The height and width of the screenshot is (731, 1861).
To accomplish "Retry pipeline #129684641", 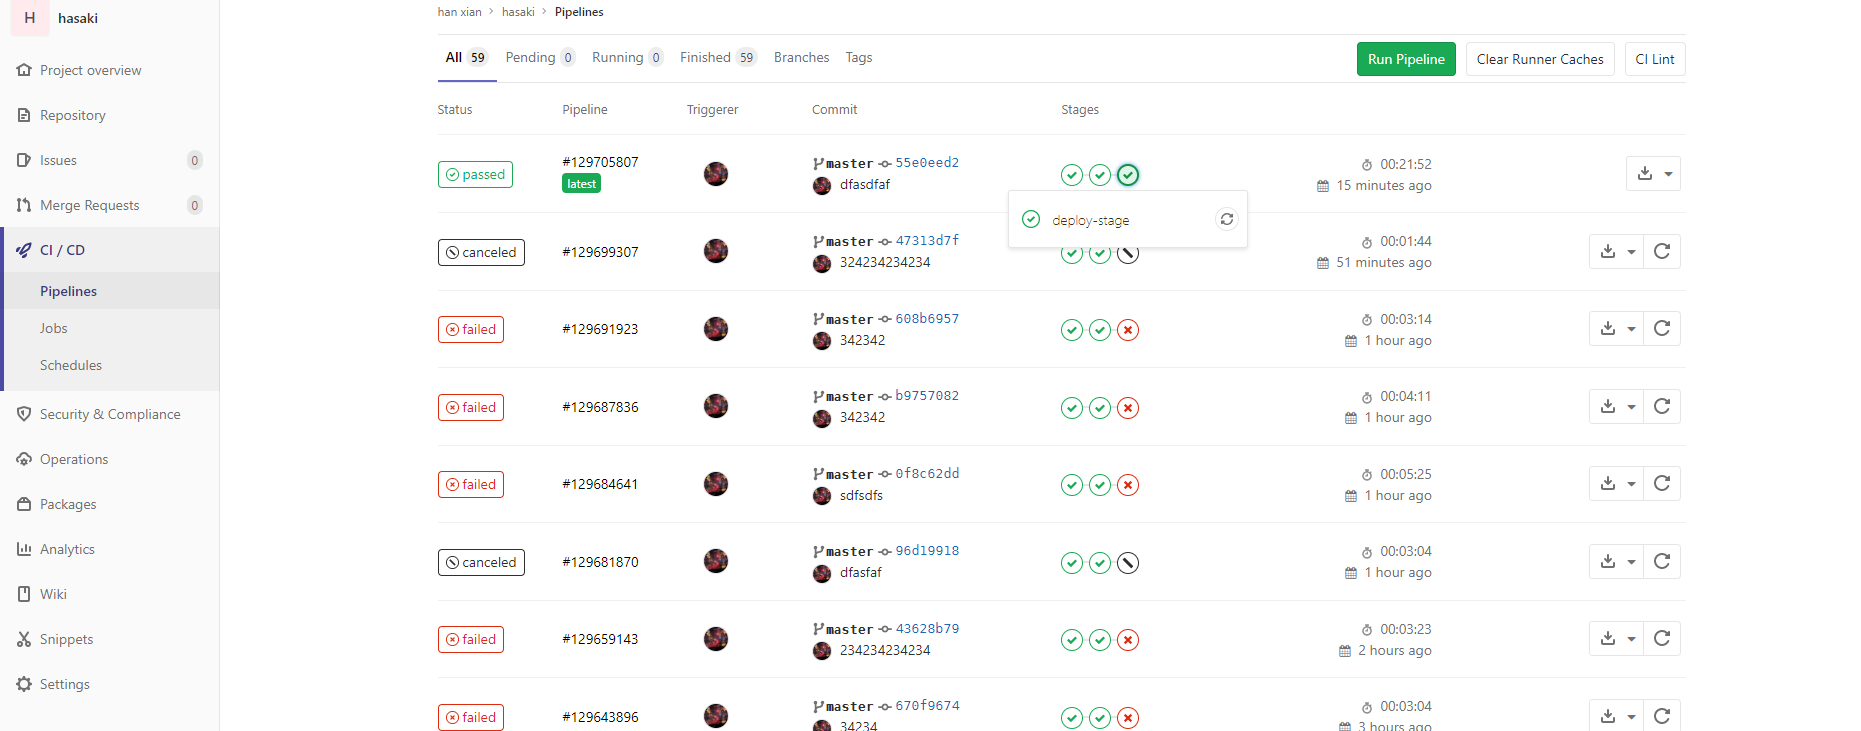I will 1662,483.
